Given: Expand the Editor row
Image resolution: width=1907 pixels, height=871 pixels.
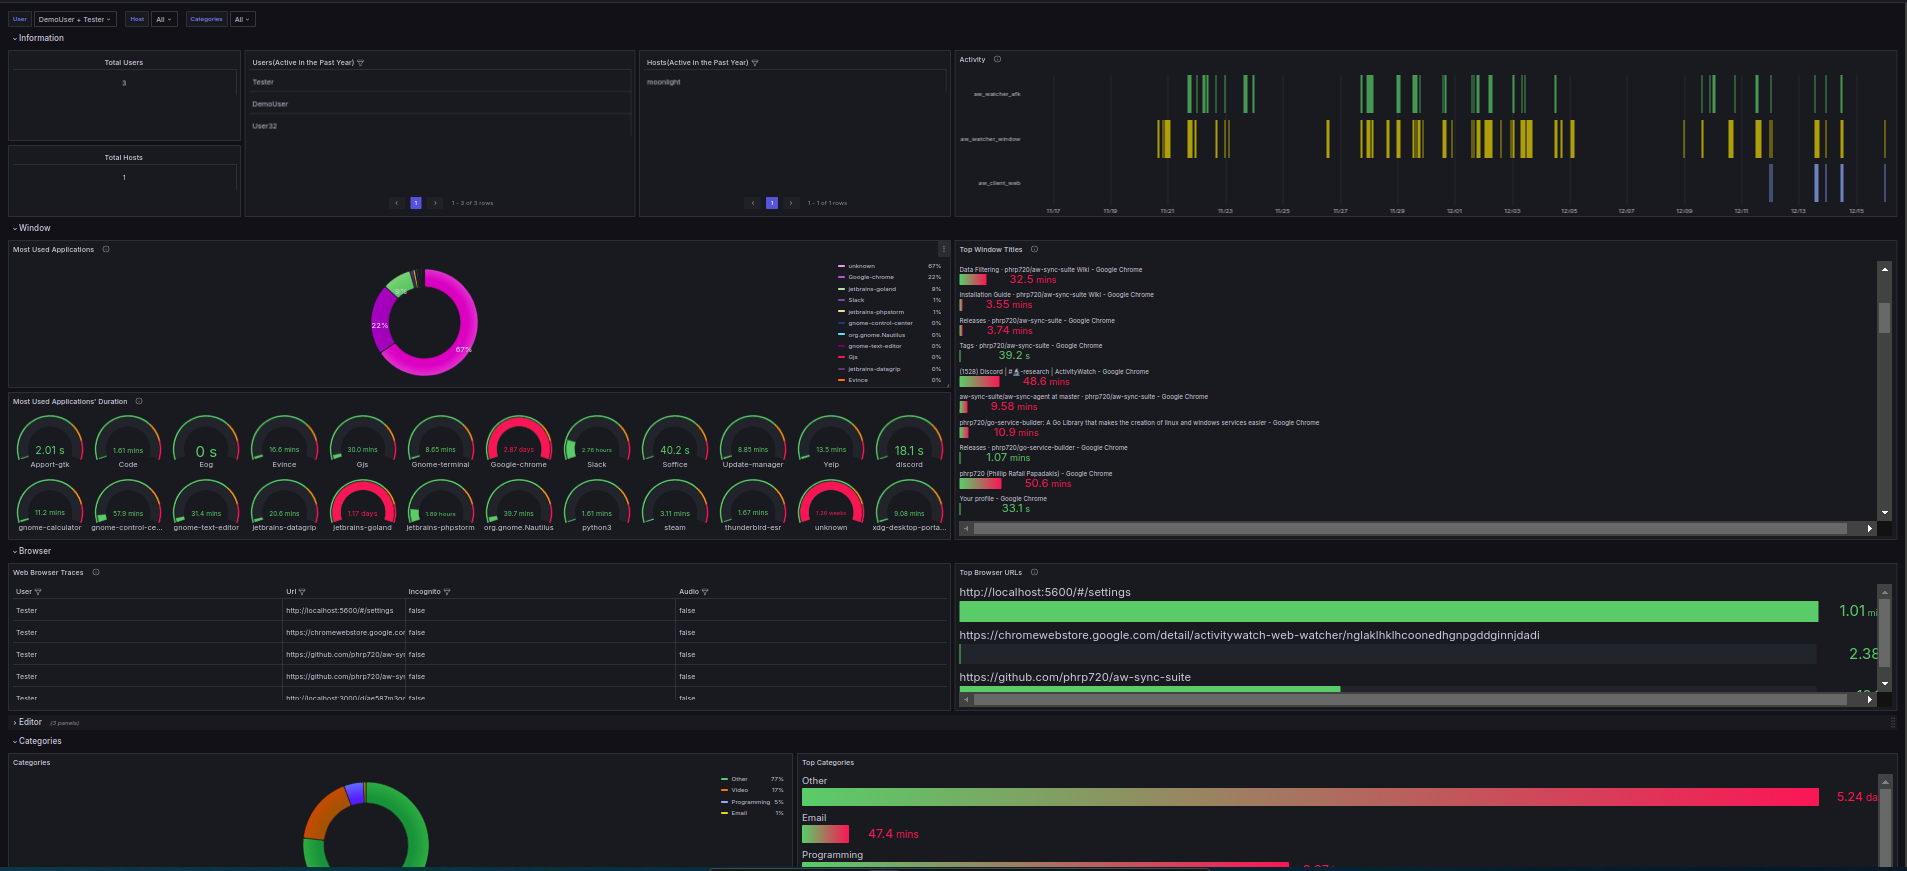Looking at the screenshot, I should (x=28, y=722).
